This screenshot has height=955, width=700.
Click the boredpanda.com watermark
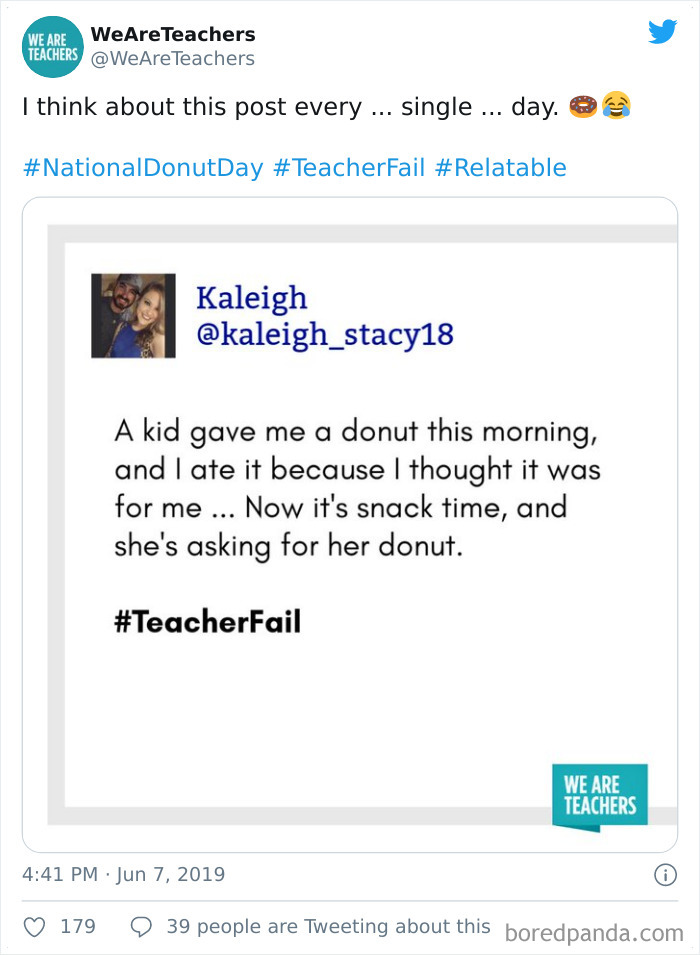pyautogui.click(x=597, y=929)
